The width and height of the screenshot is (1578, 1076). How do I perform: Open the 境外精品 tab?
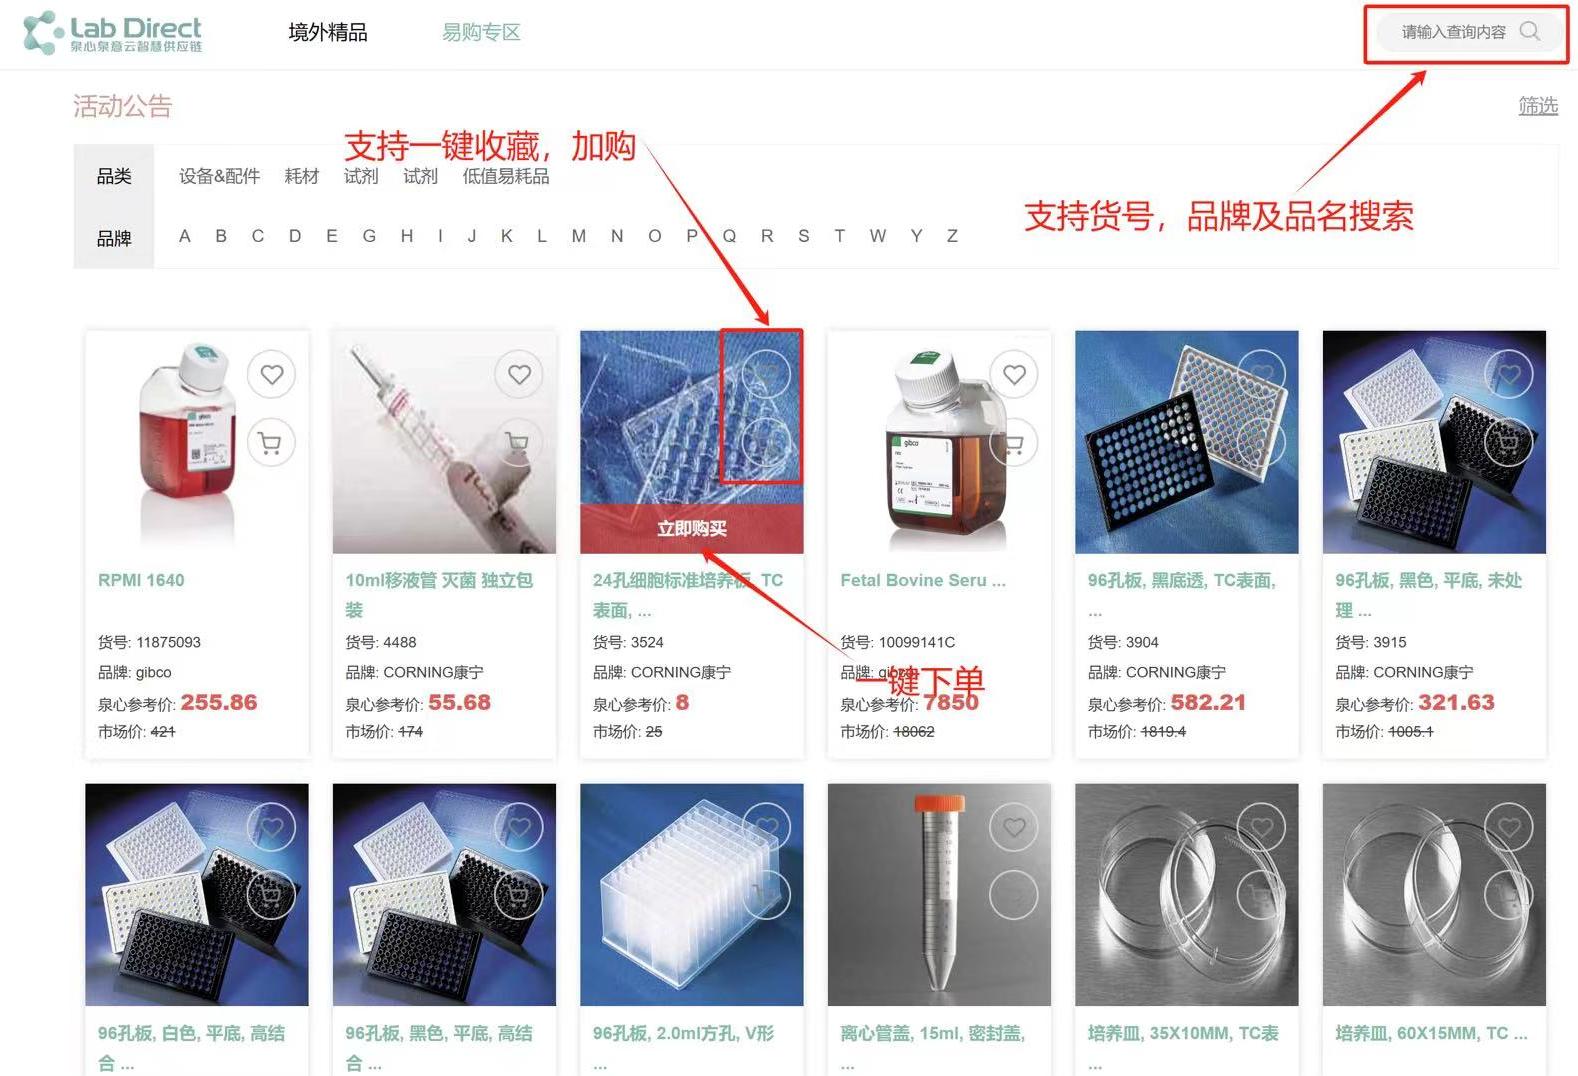(328, 33)
